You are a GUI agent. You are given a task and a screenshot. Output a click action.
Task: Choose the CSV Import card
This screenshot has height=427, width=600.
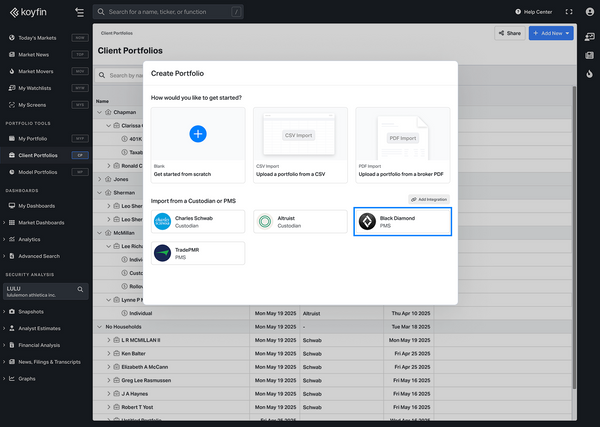point(300,145)
